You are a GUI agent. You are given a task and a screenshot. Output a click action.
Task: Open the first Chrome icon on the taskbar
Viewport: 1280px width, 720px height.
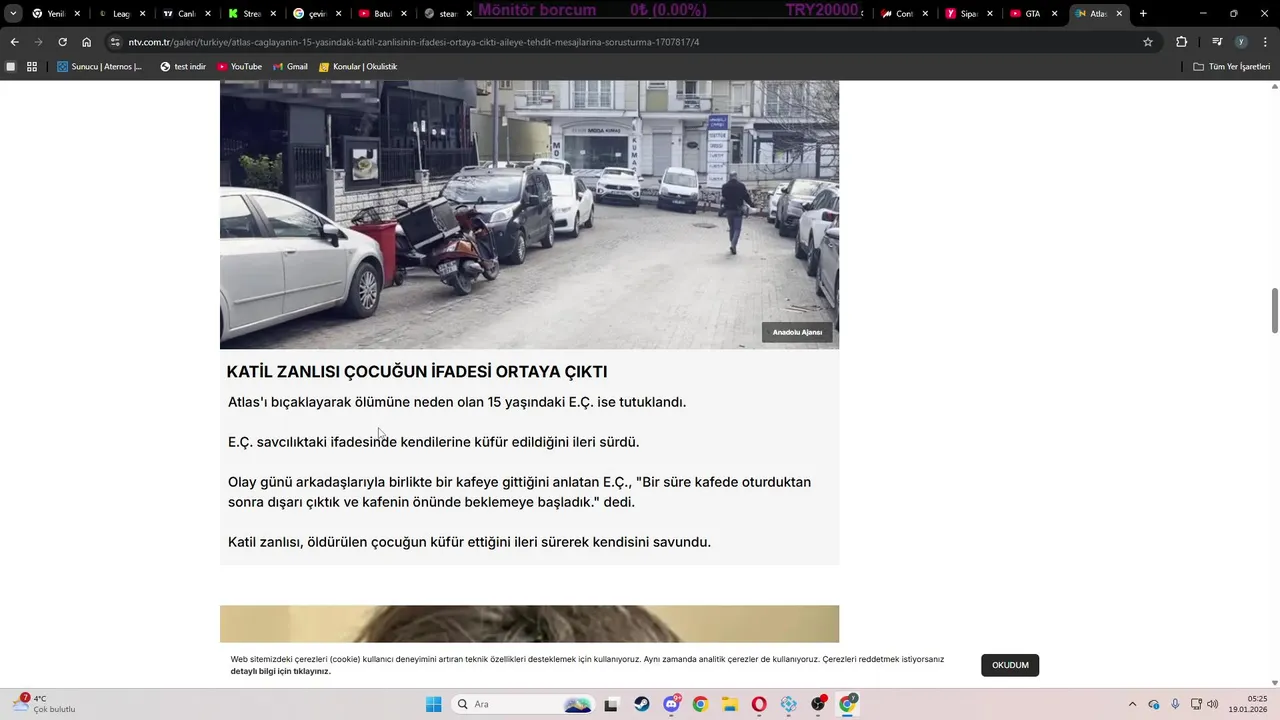click(x=700, y=704)
